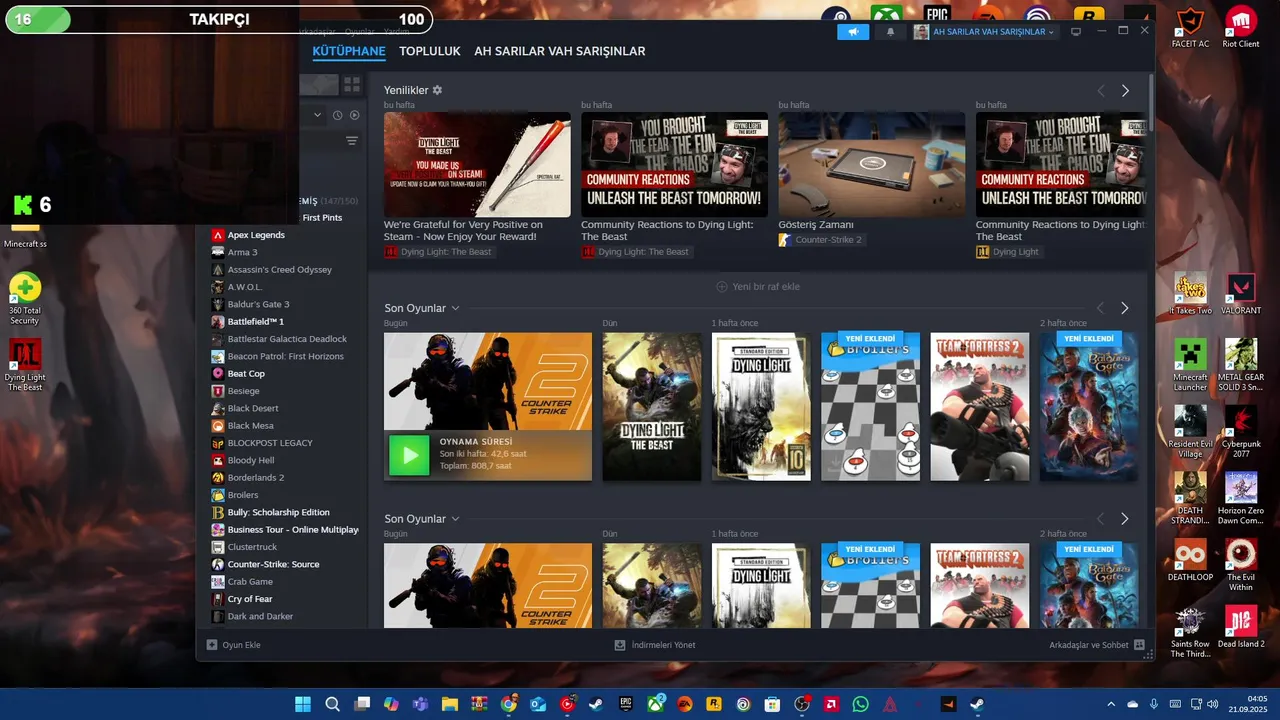Open AH SARILAR VAH SARIŞINLAR profile tab

pyautogui.click(x=560, y=51)
